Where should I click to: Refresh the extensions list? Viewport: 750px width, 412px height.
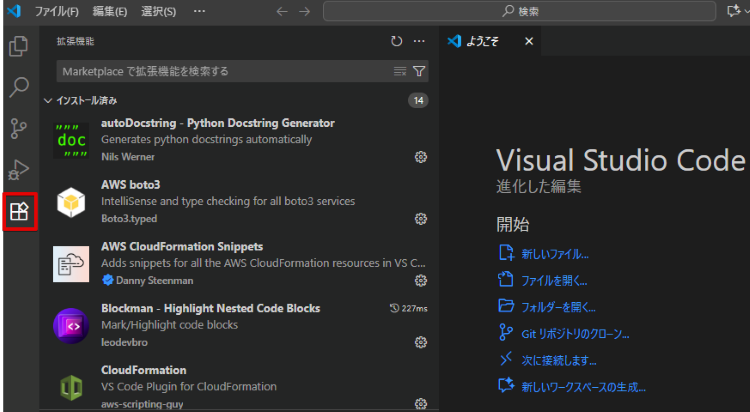point(397,41)
